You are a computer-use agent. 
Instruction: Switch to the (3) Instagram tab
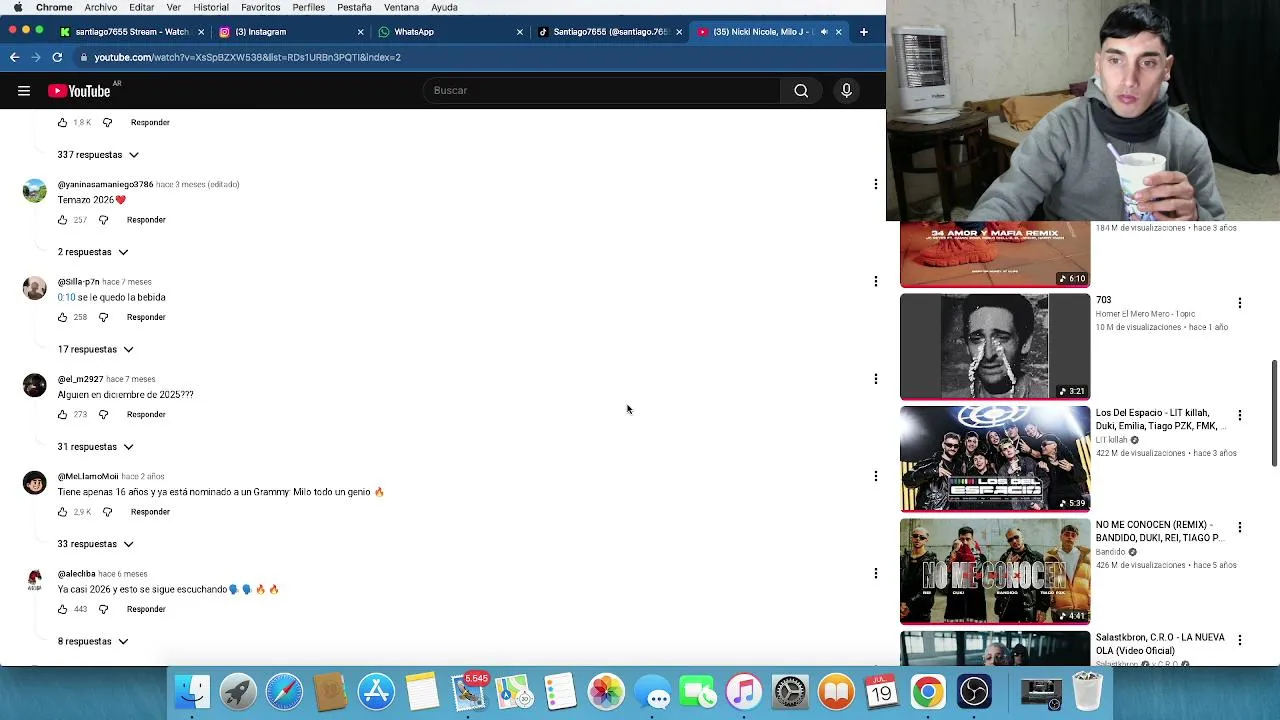point(290,32)
